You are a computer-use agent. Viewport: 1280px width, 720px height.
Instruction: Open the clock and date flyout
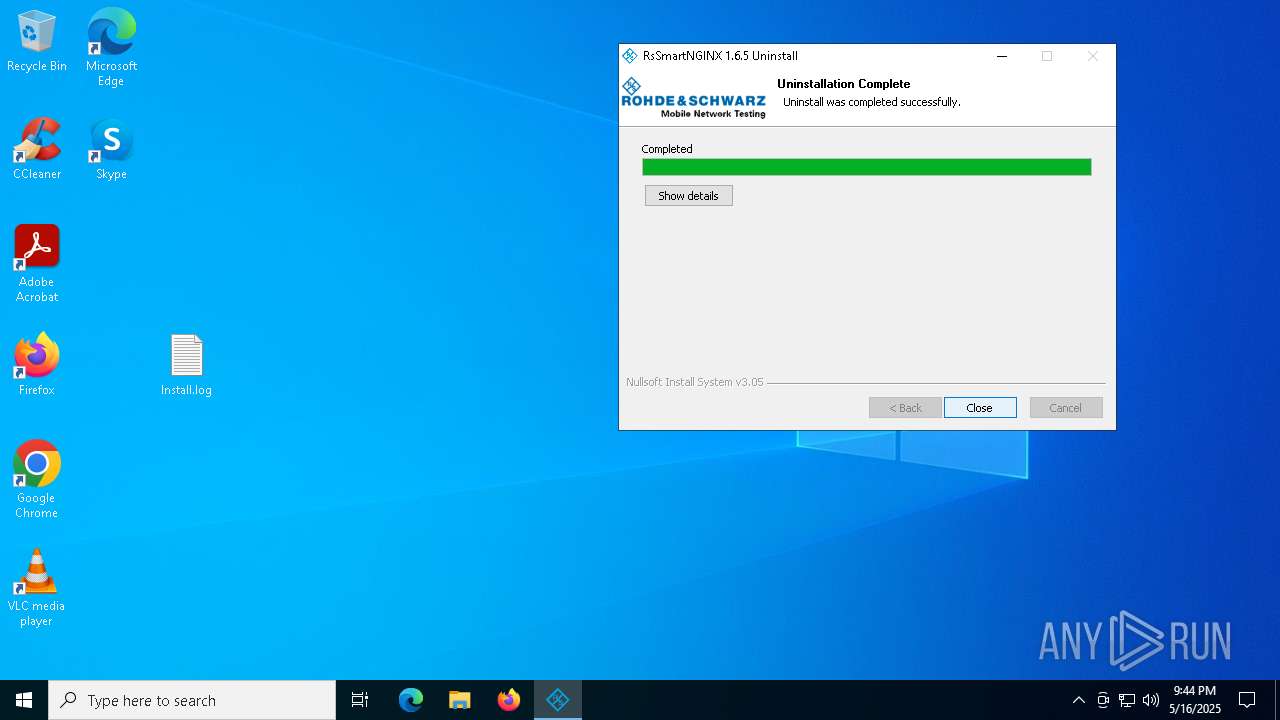click(1195, 700)
